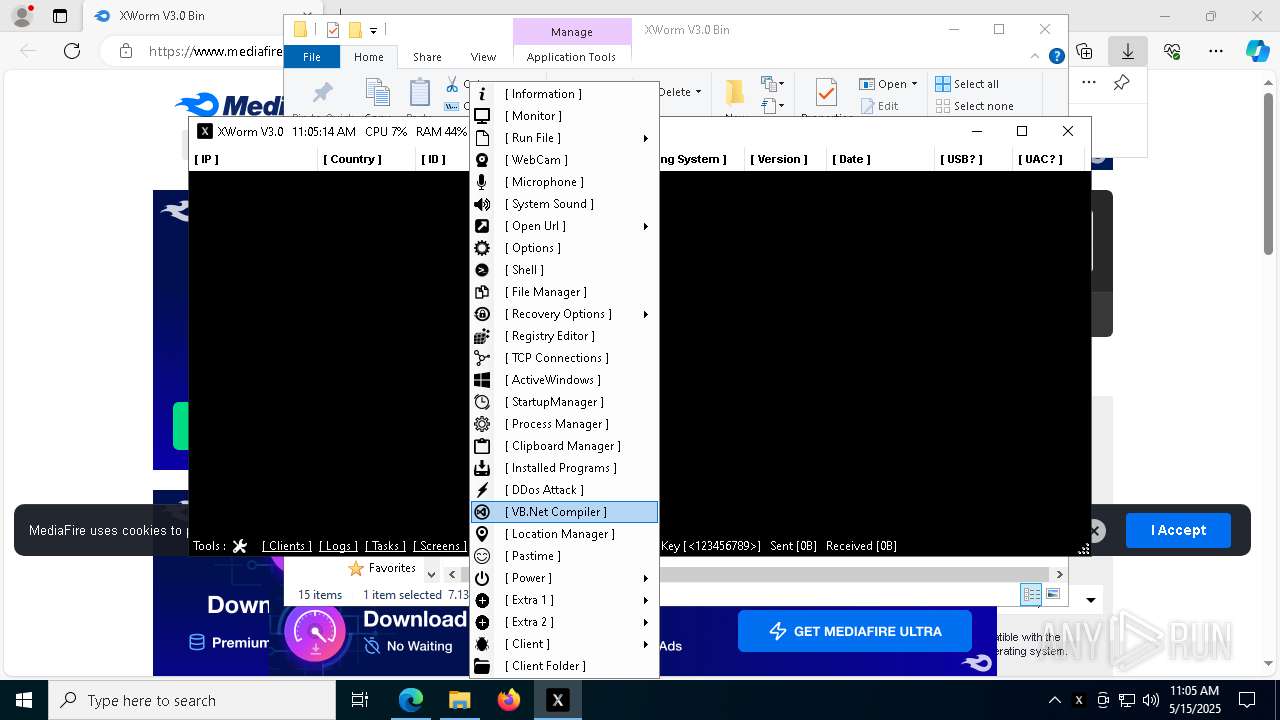The width and height of the screenshot is (1280, 720).
Task: Switch Explorer to details view
Action: pyautogui.click(x=1031, y=594)
